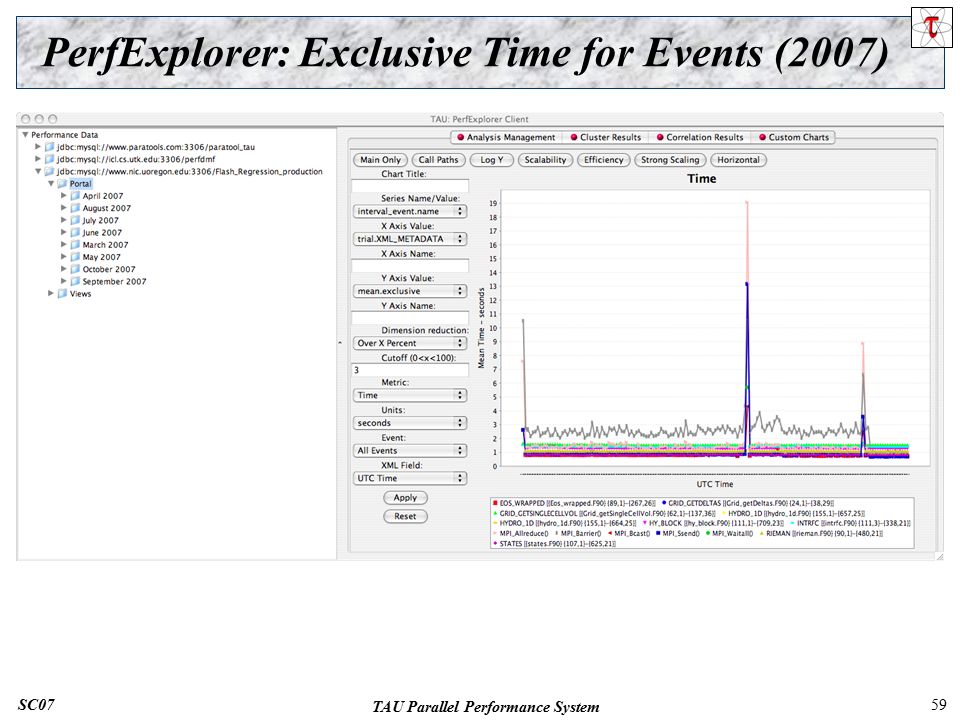The image size is (960, 720).
Task: Click the Flash_Regression_production database icon
Action: click(50, 171)
